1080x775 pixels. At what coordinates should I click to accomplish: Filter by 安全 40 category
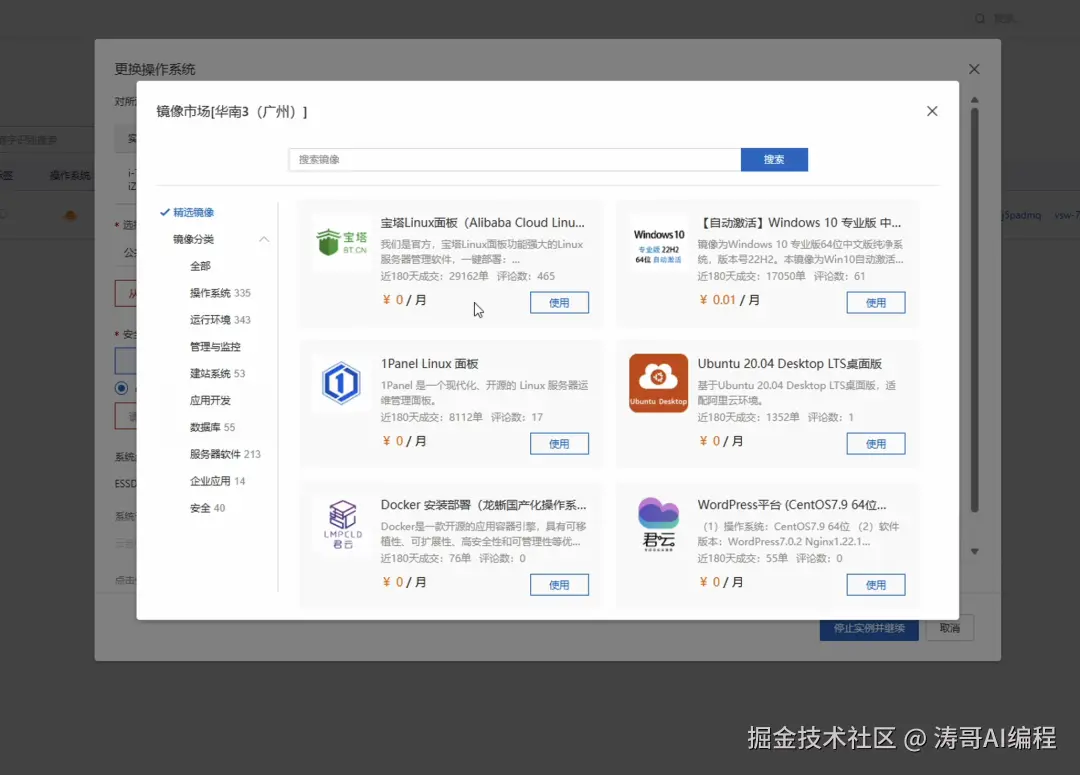(207, 508)
